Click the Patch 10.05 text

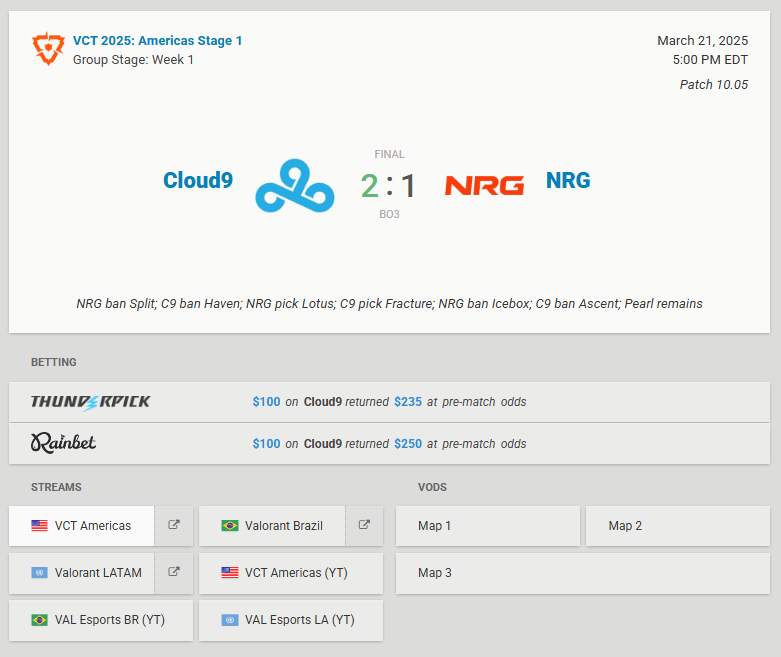[x=714, y=85]
